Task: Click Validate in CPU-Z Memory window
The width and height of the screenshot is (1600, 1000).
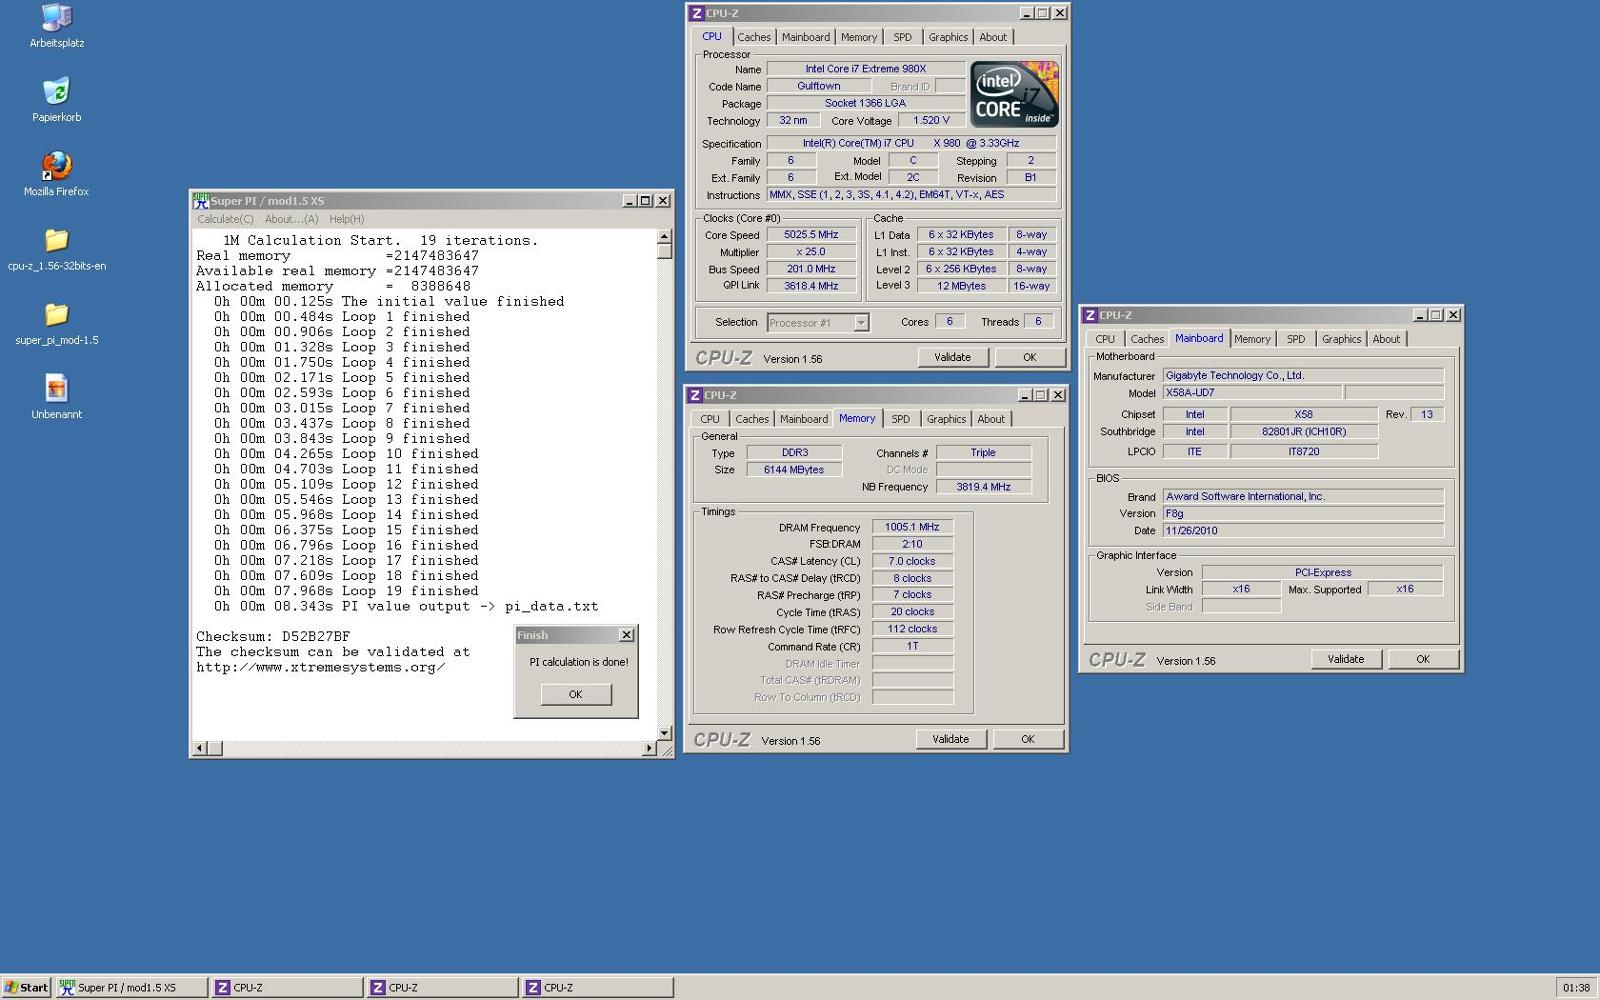Action: click(950, 739)
